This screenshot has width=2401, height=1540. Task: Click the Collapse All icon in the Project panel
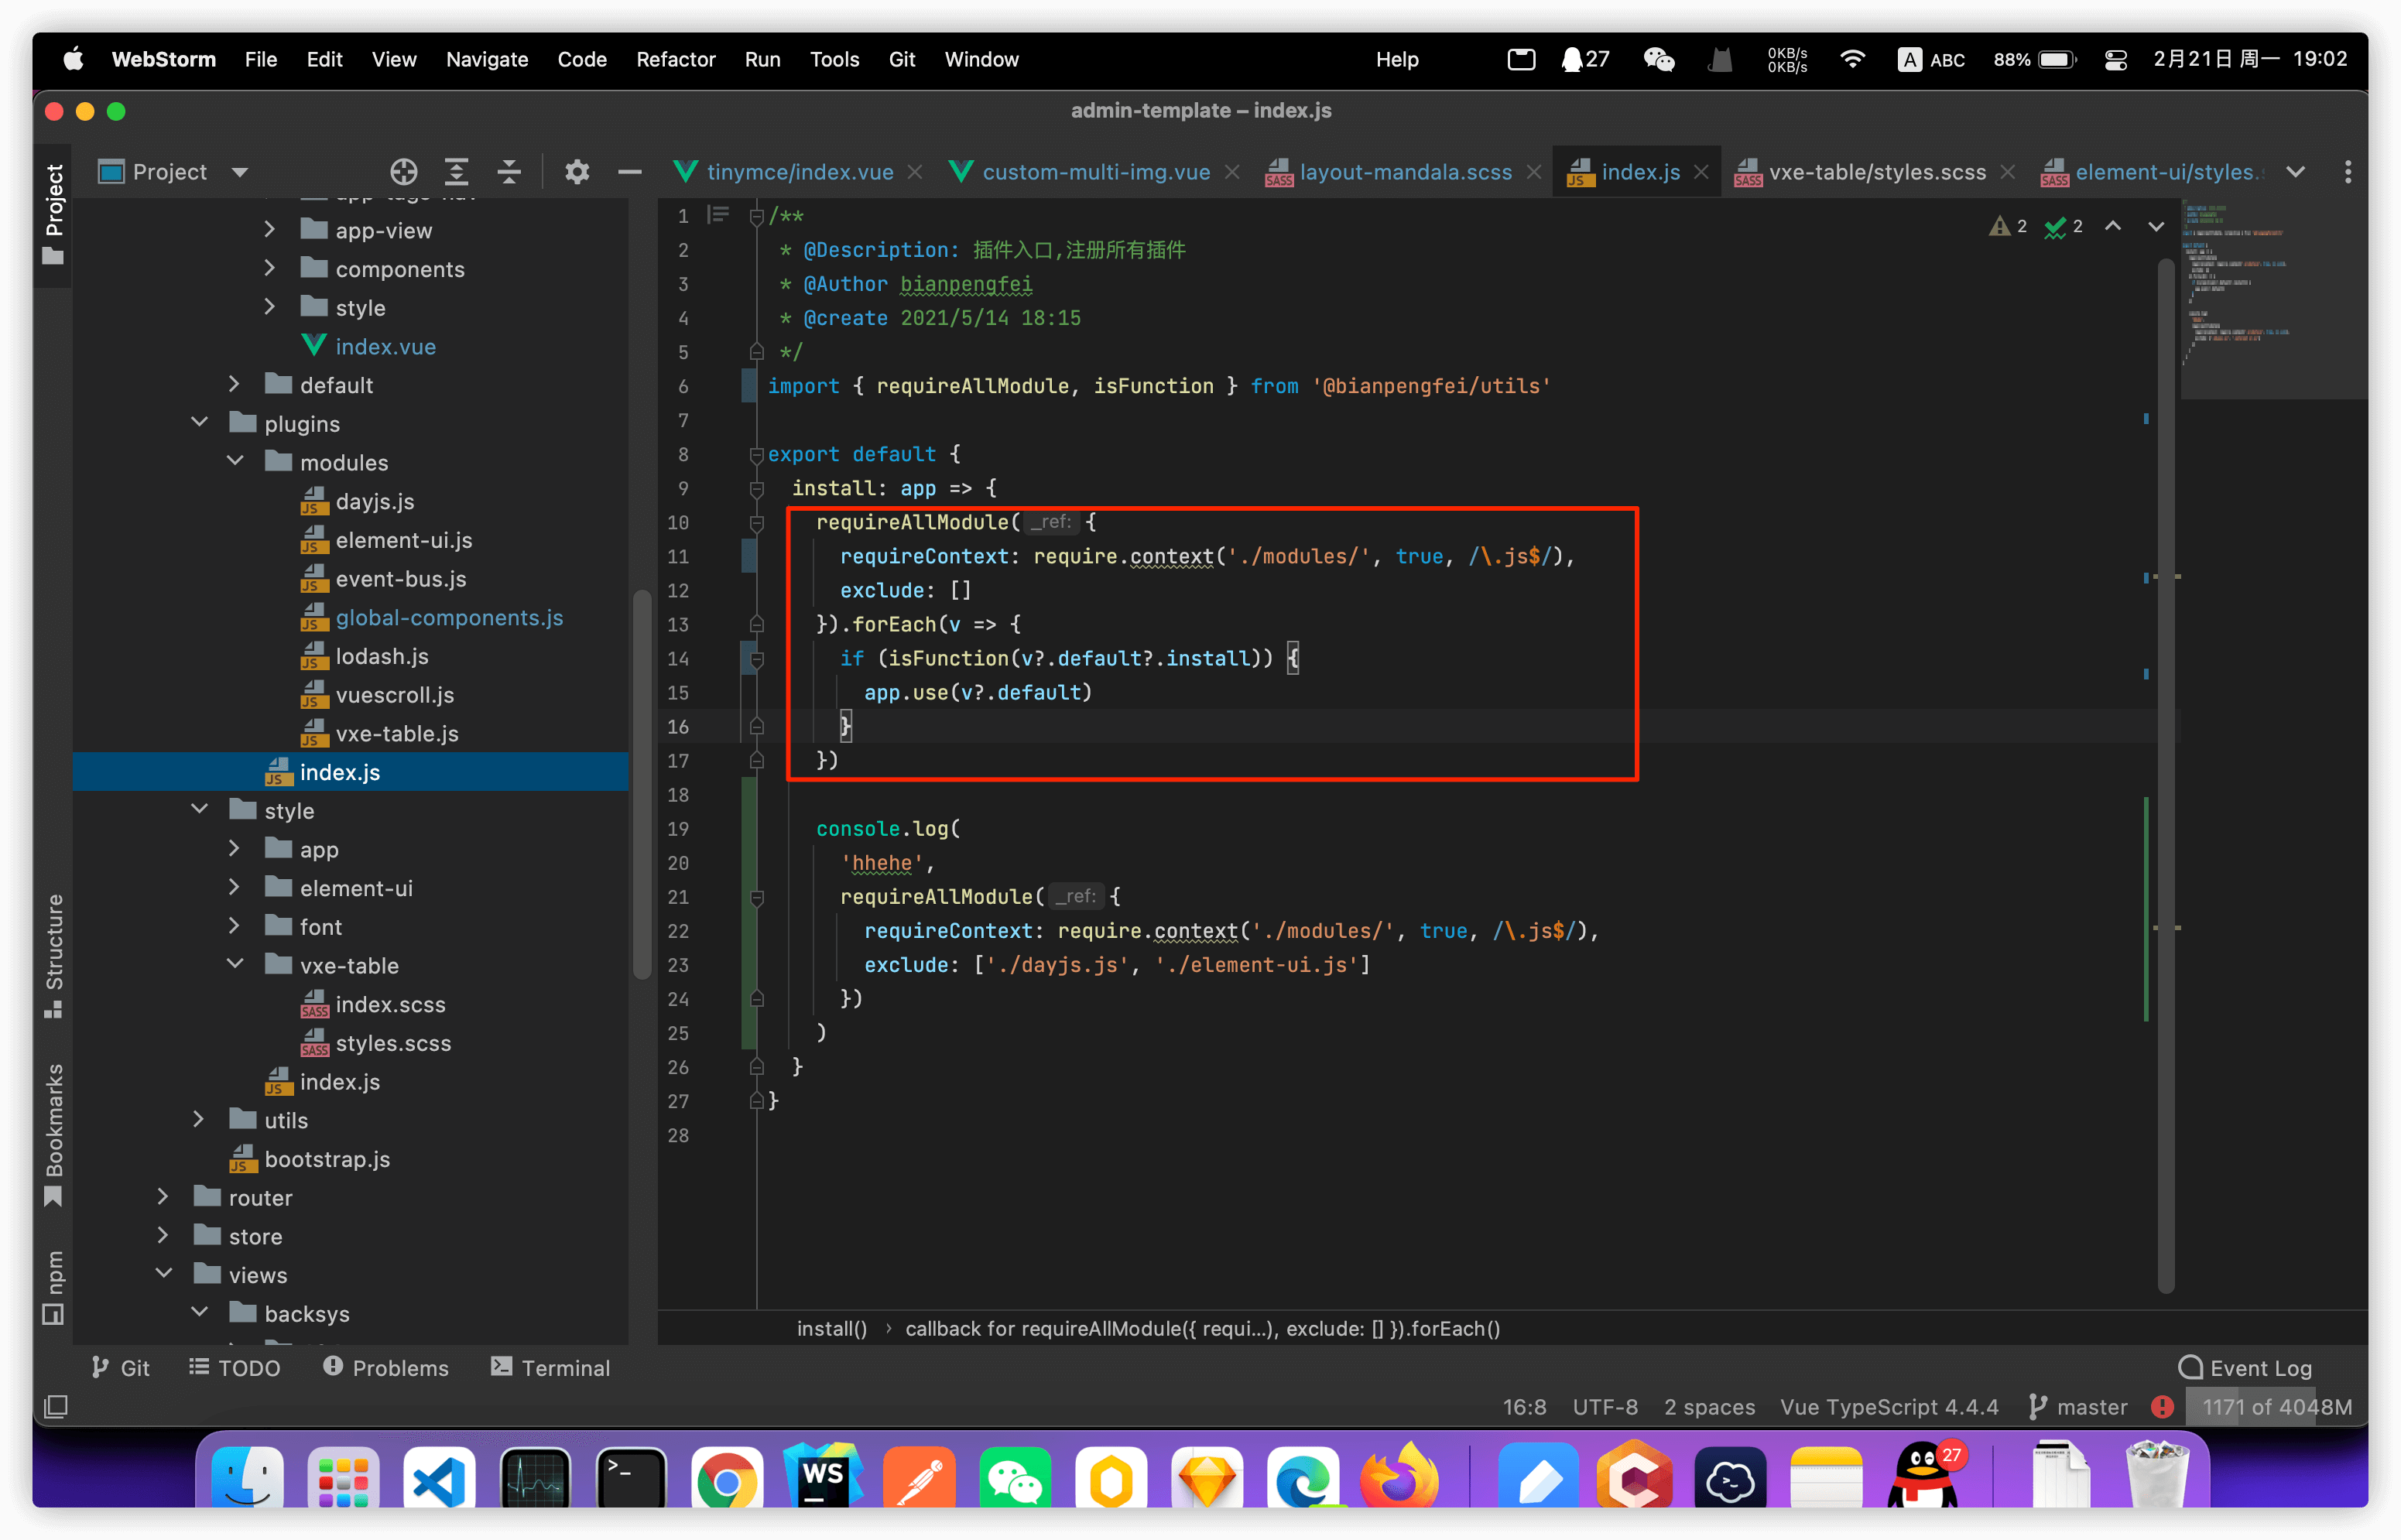tap(509, 172)
